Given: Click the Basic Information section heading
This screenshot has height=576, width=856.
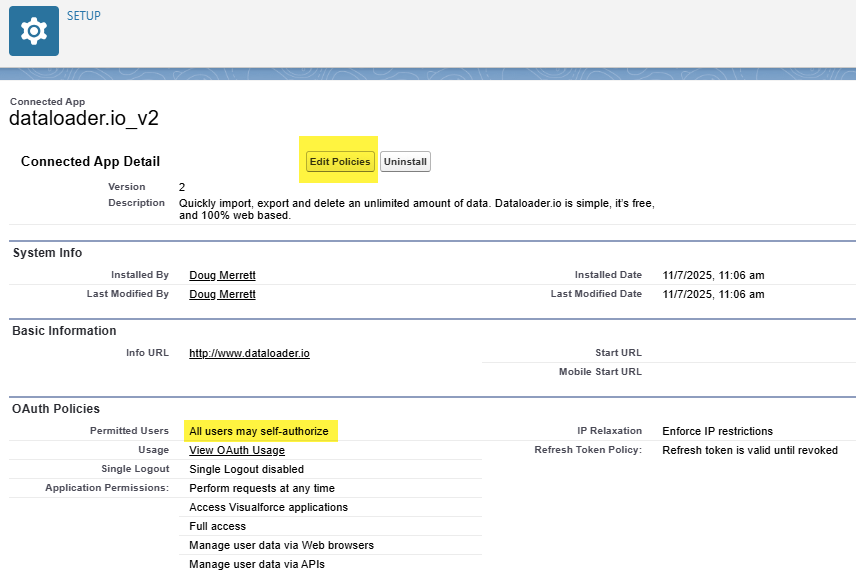Looking at the screenshot, I should tap(64, 331).
